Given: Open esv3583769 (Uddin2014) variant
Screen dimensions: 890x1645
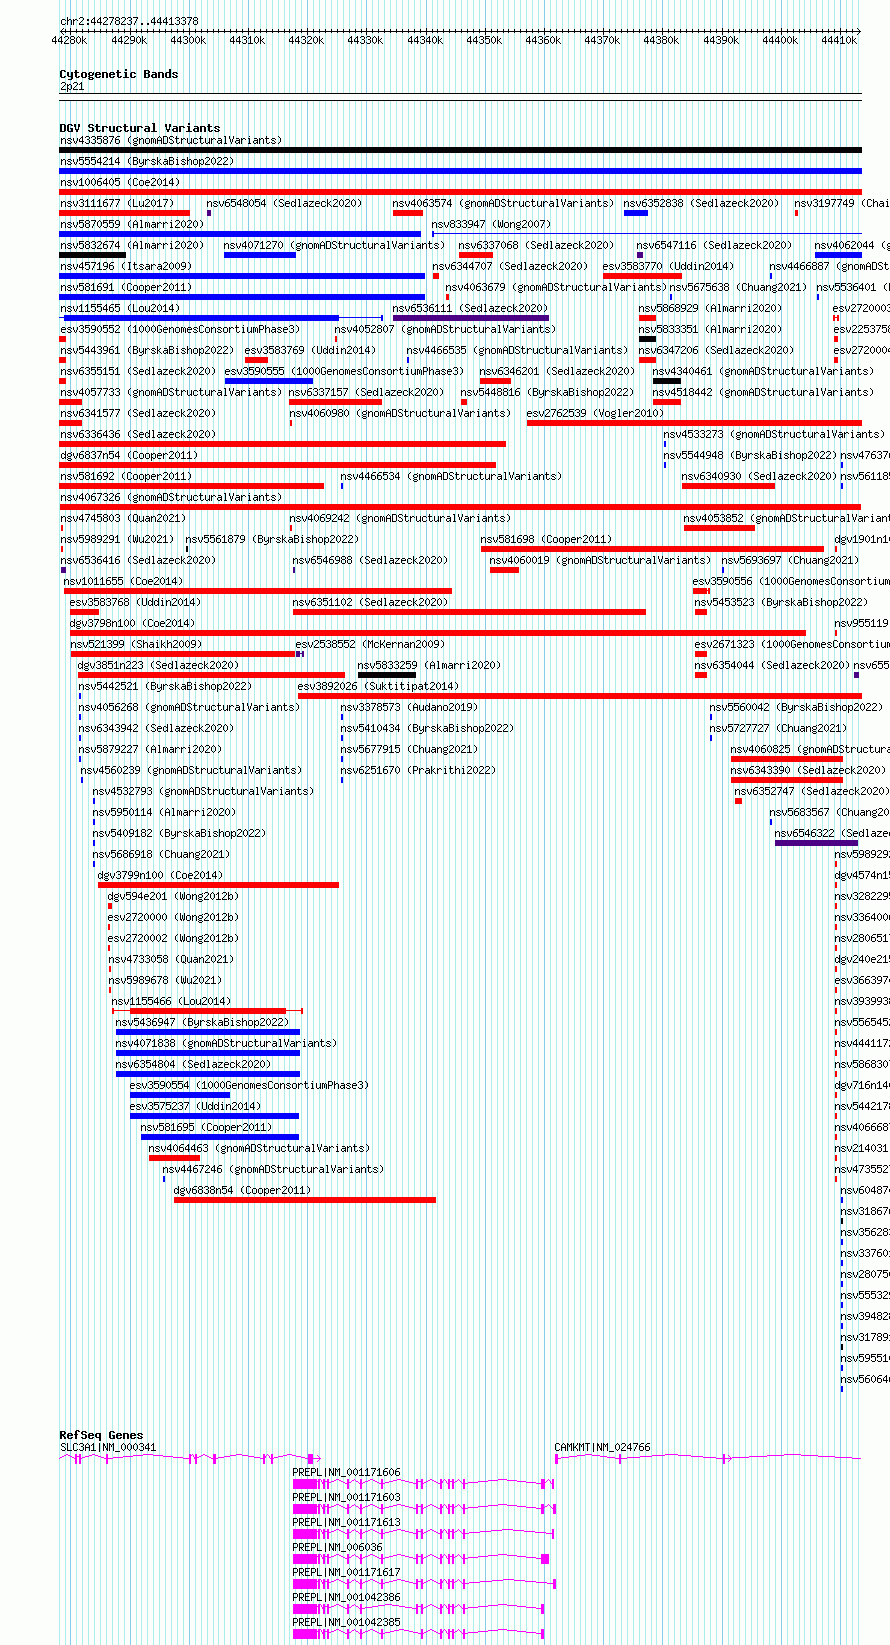Looking at the screenshot, I should pyautogui.click(x=310, y=350).
